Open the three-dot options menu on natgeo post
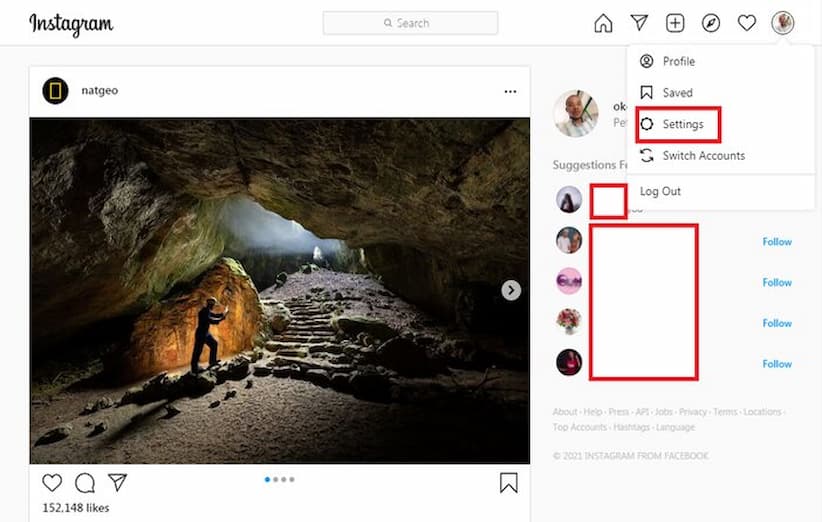The width and height of the screenshot is (822, 522). (510, 91)
